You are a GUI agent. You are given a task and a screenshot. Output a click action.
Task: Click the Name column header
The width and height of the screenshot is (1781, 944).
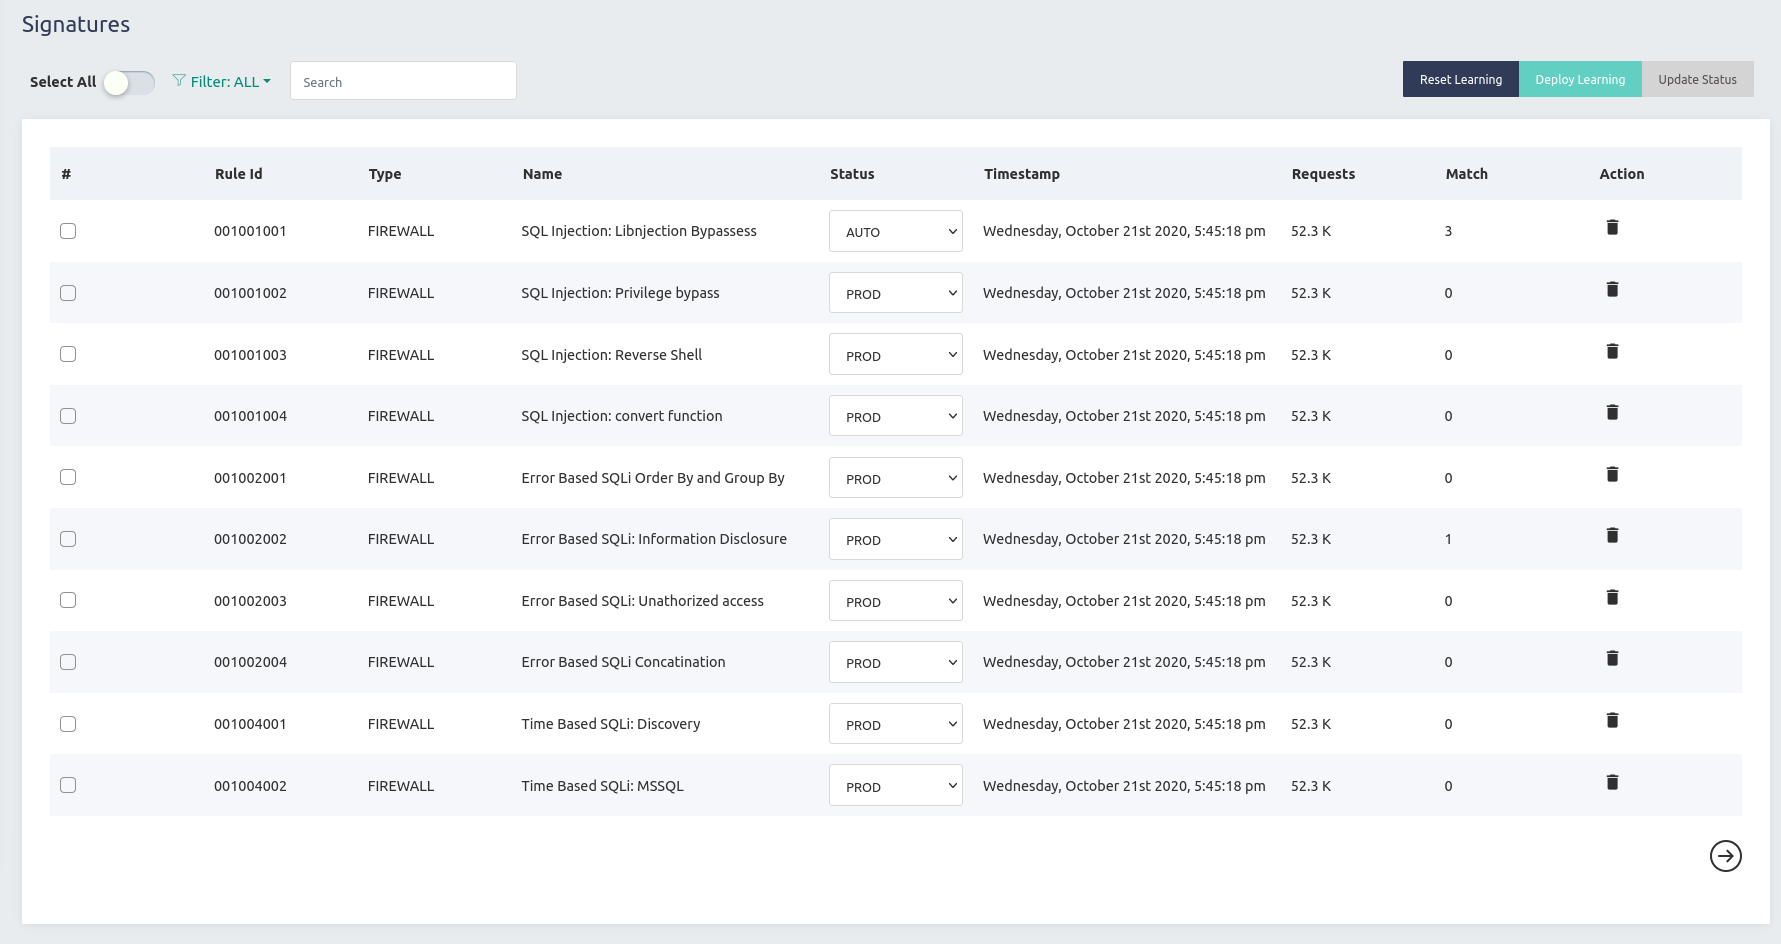pos(542,174)
